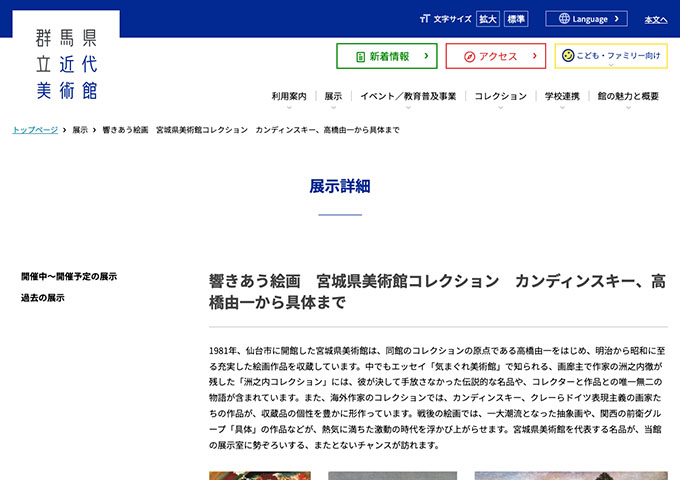This screenshot has height=480, width=680.
Task: Click the compass icon beside アクセス
Action: [x=467, y=57]
